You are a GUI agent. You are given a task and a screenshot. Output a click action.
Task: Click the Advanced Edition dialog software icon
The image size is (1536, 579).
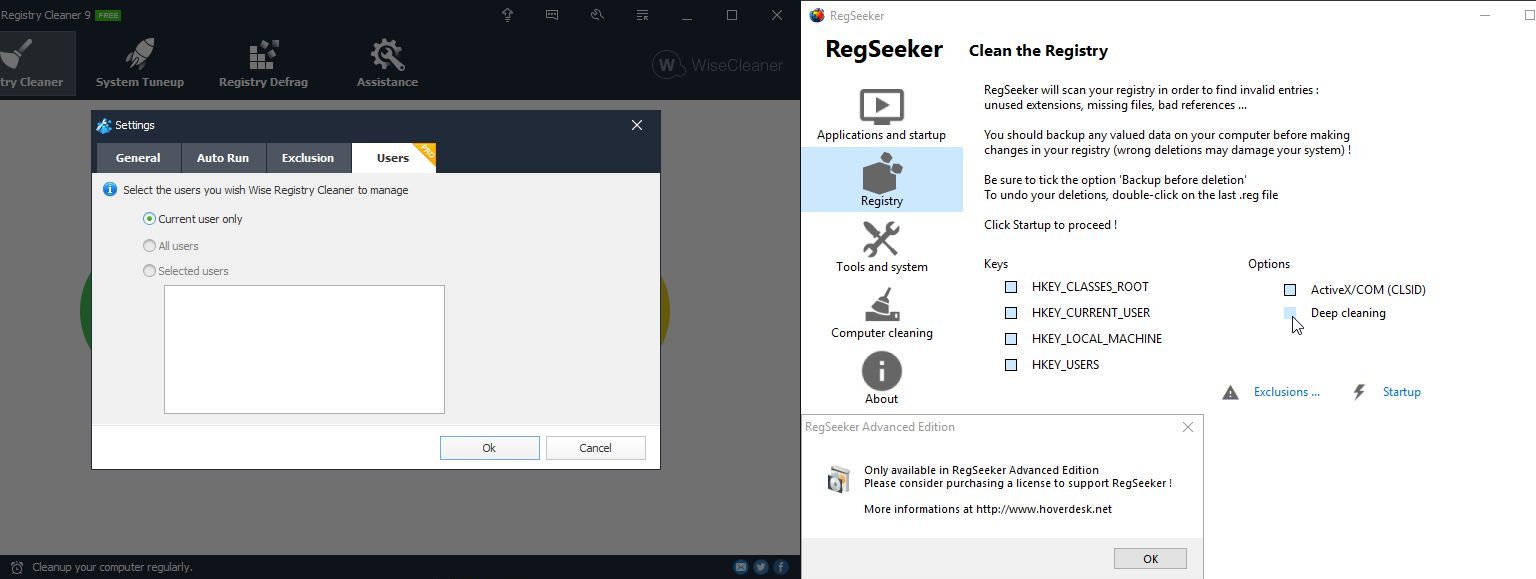pos(838,479)
